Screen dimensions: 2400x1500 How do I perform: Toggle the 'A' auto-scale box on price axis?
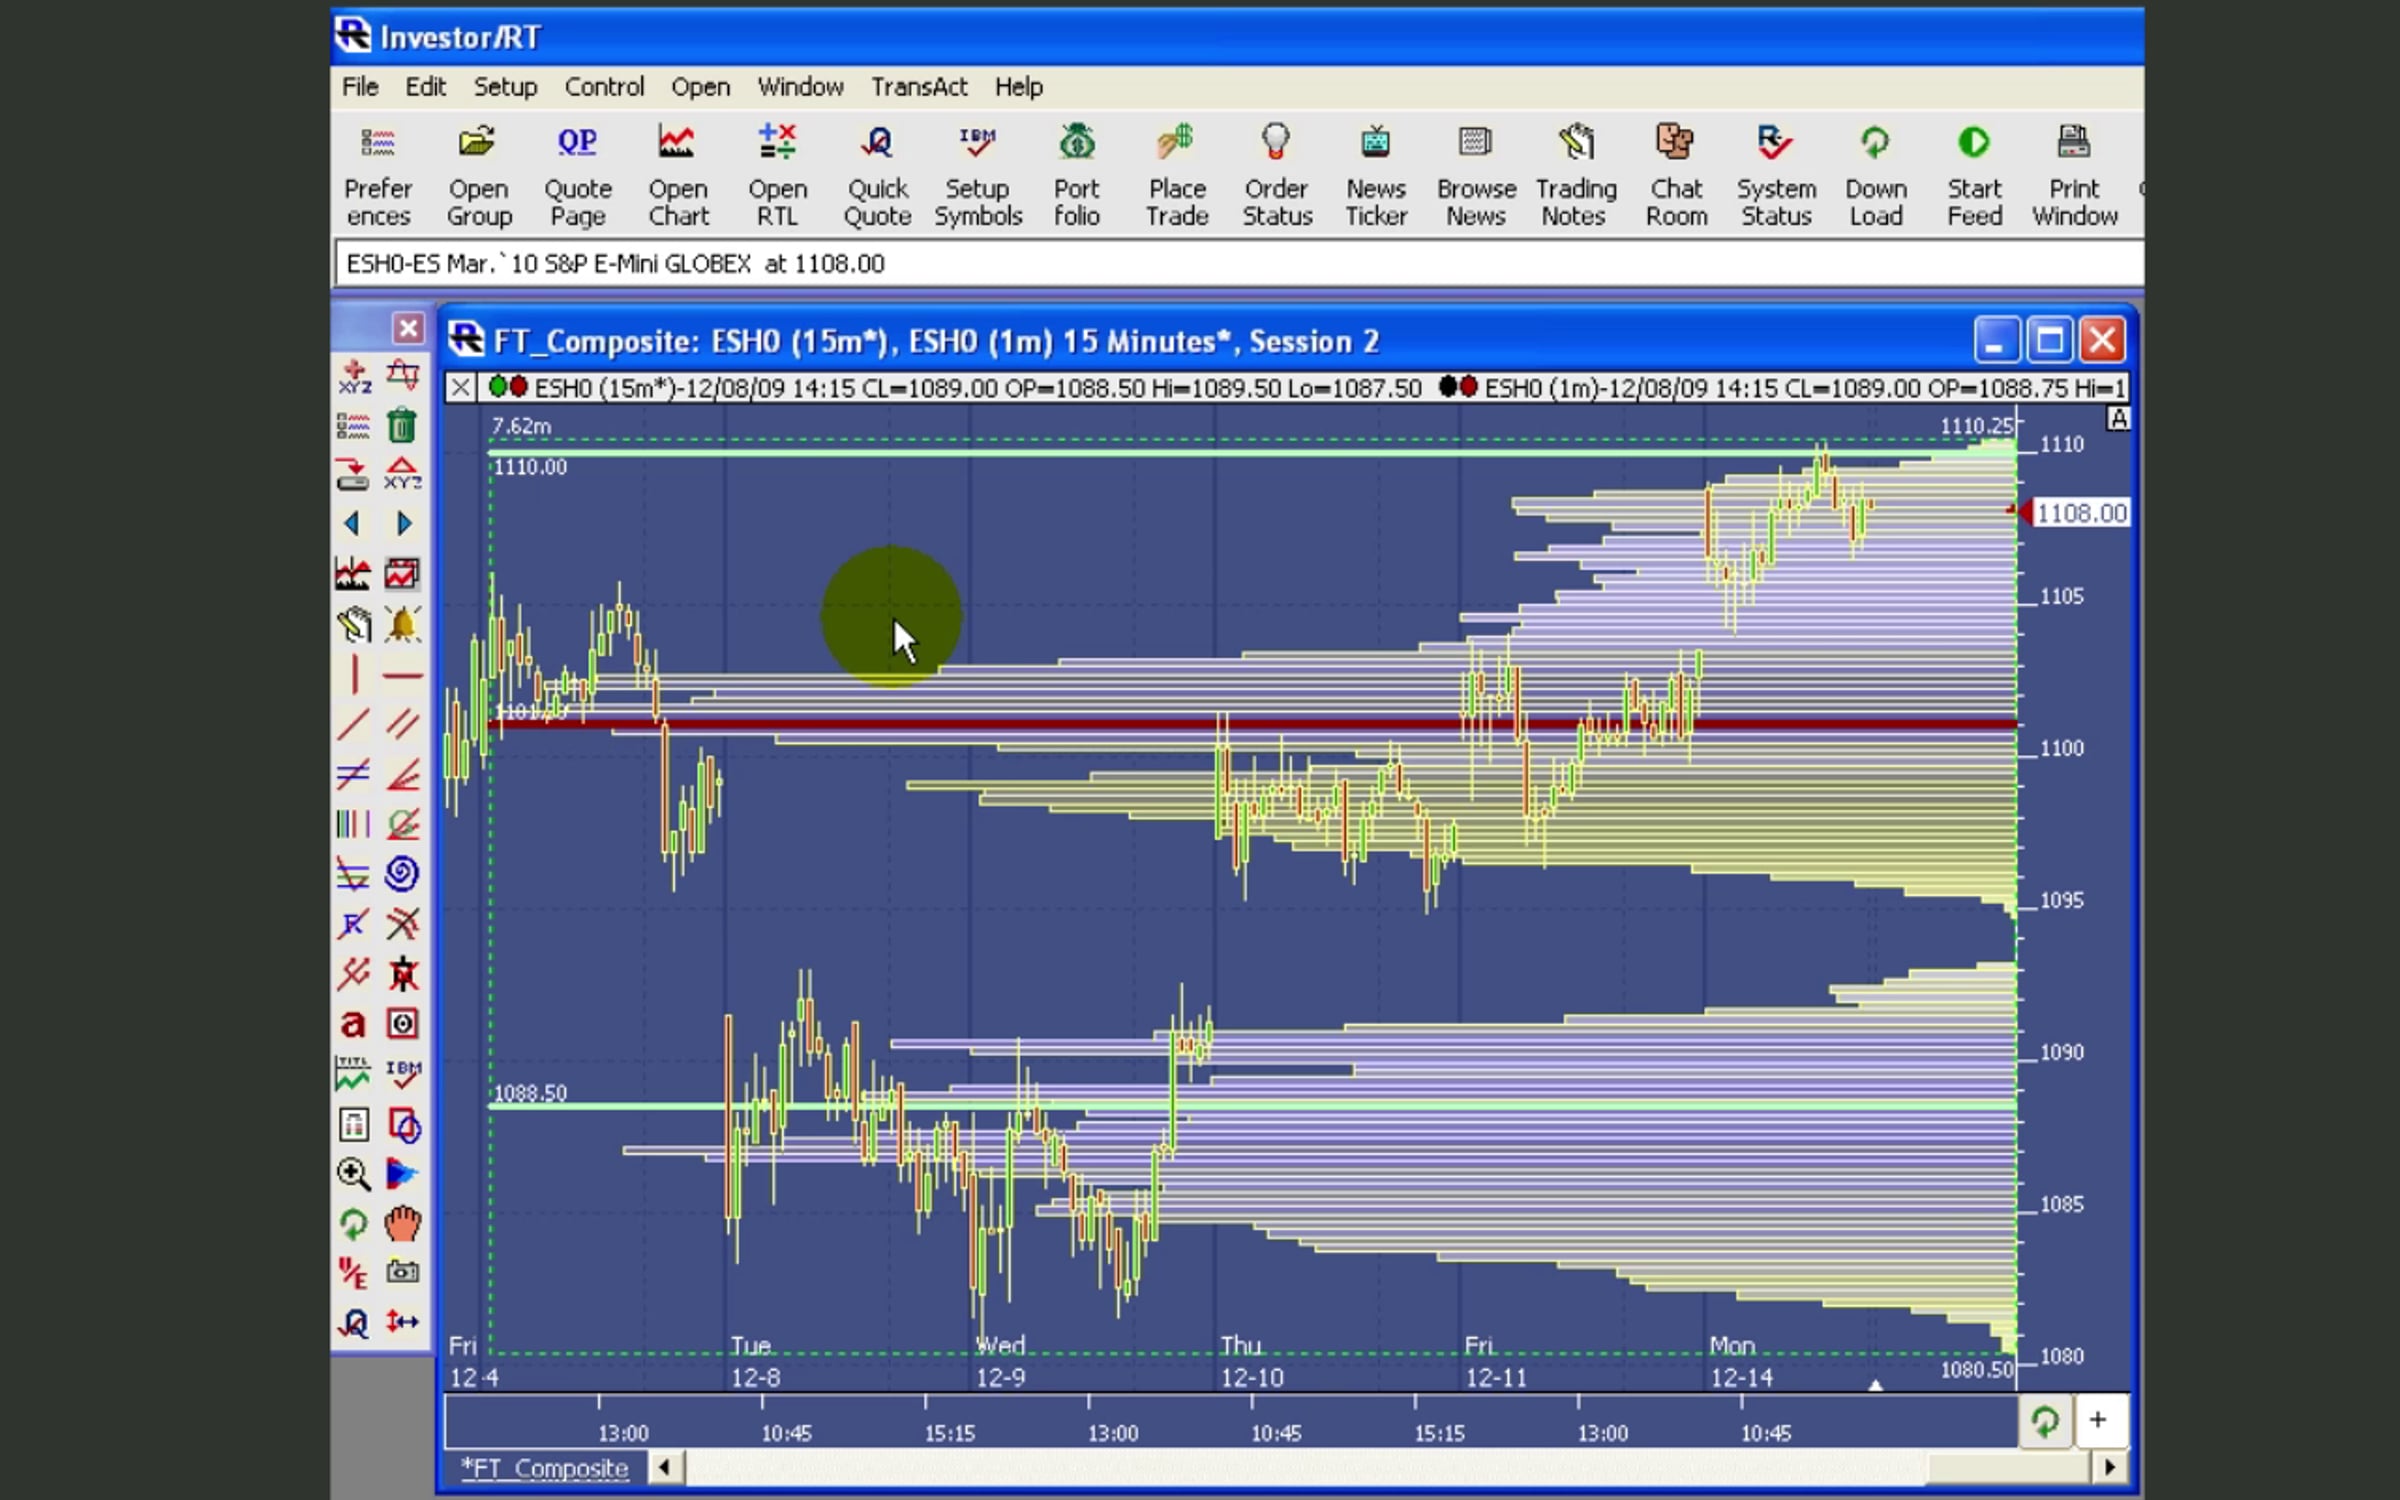(x=2118, y=419)
